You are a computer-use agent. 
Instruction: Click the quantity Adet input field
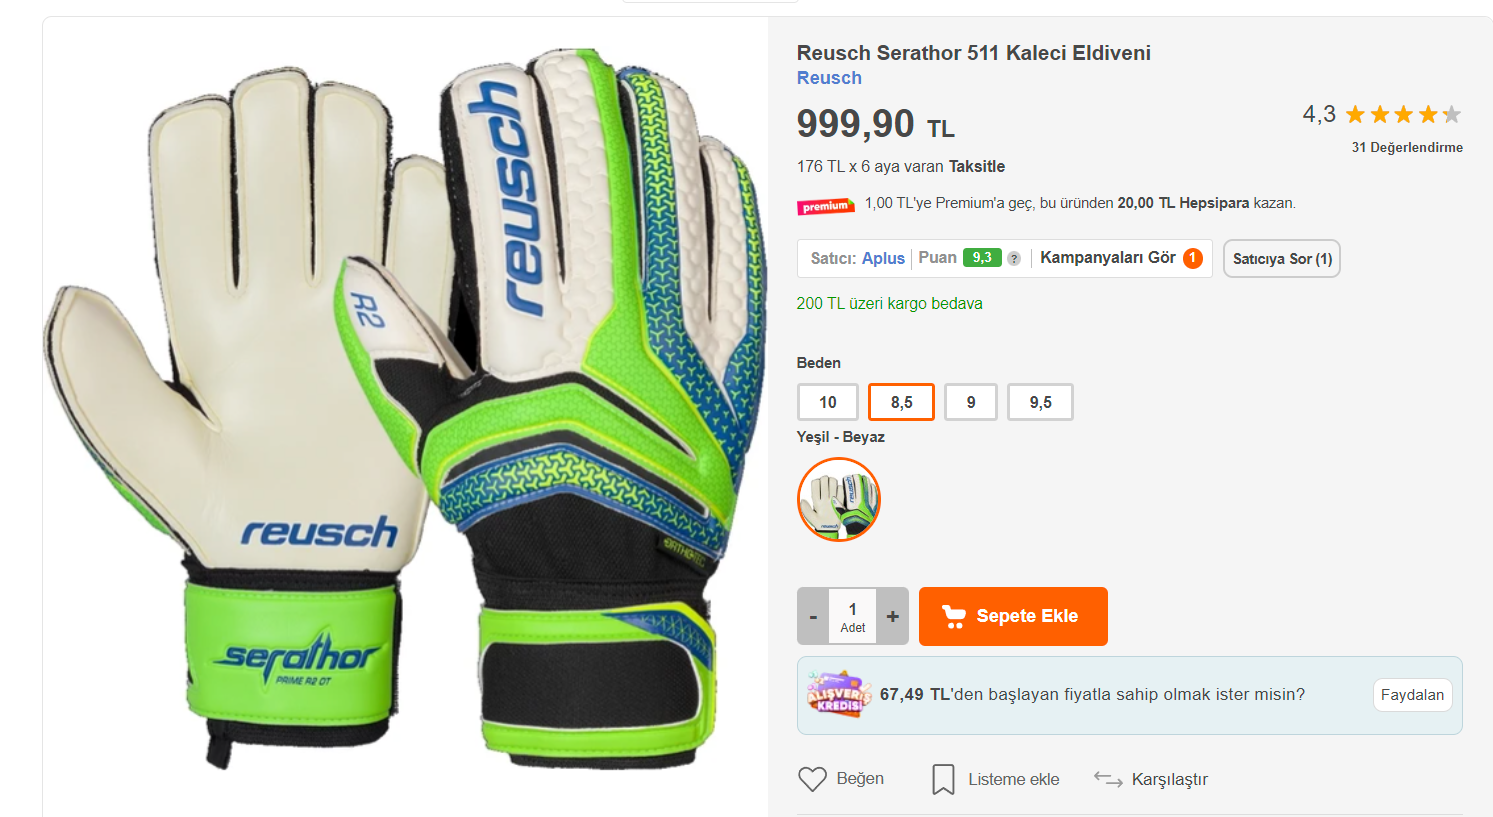tap(853, 616)
